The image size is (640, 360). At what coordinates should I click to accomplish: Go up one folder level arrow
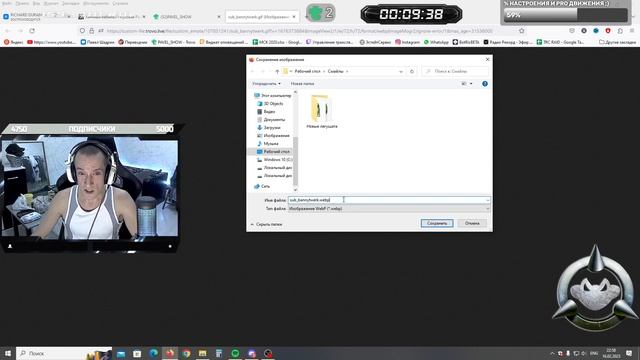pos(277,71)
